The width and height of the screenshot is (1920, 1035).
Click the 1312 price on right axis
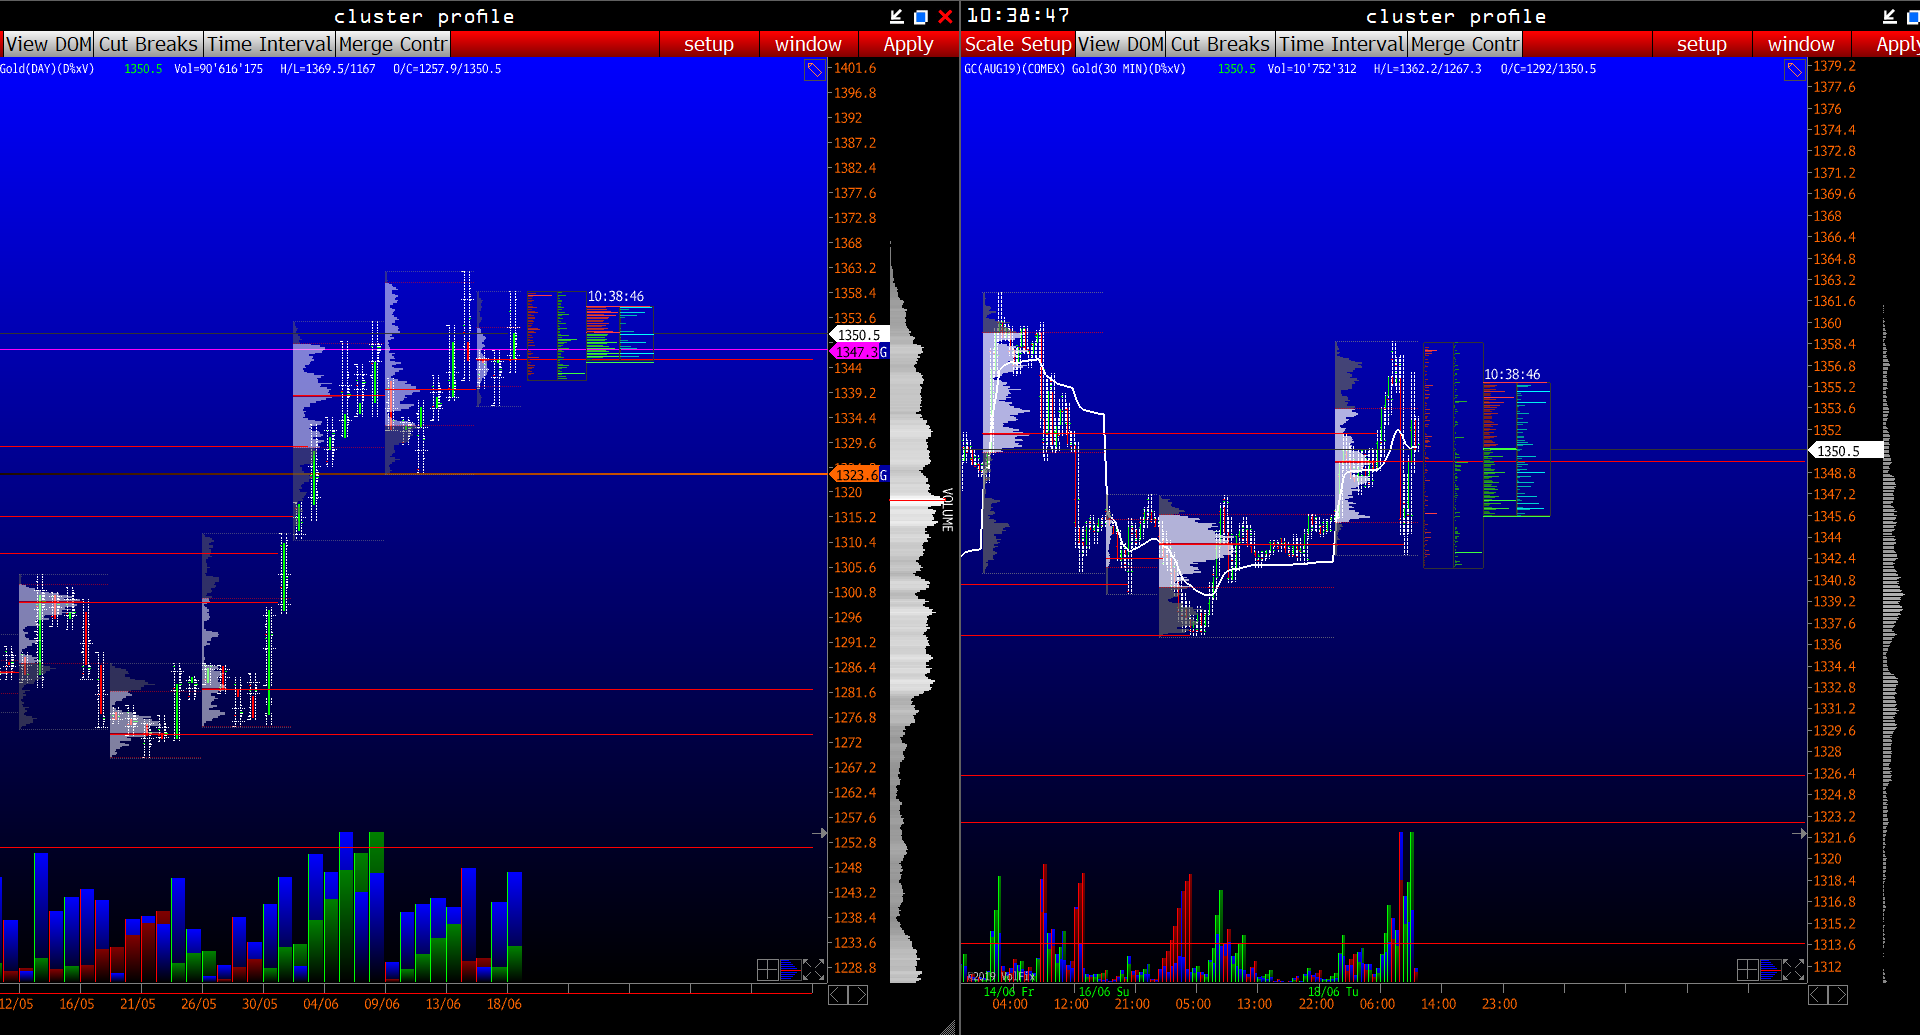(x=1827, y=967)
